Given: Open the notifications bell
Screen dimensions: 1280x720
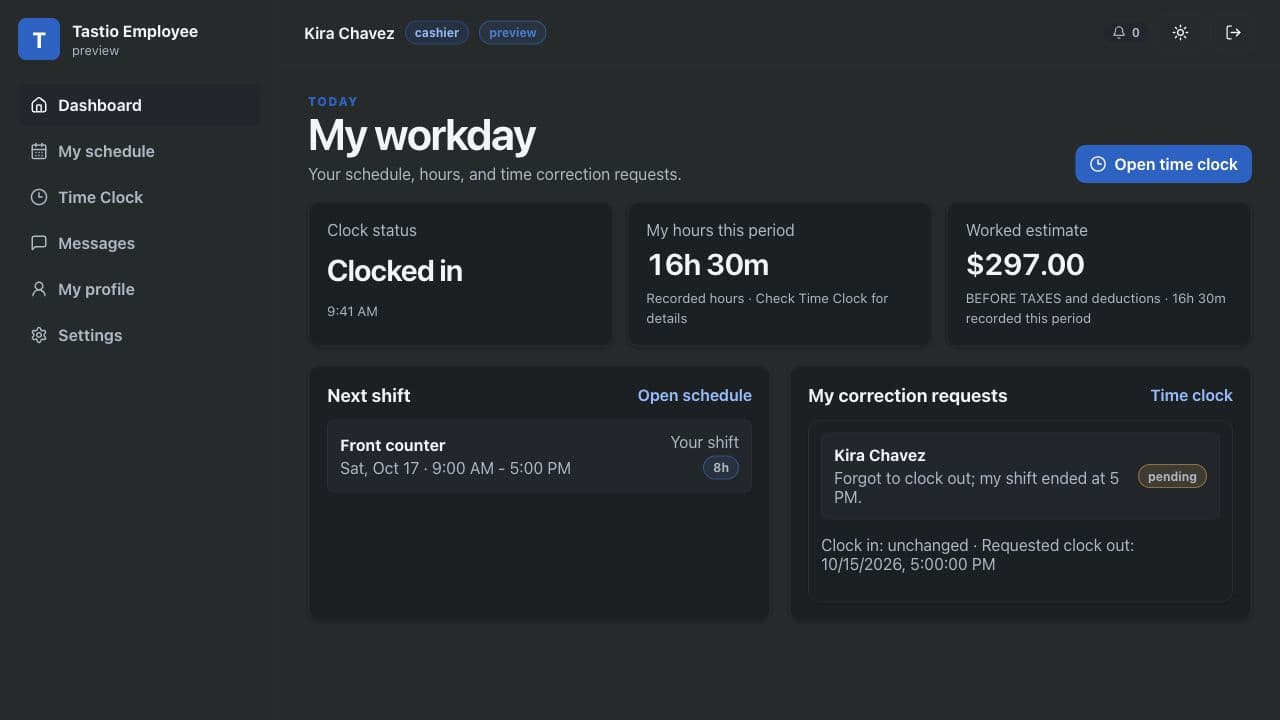Looking at the screenshot, I should pos(1126,33).
